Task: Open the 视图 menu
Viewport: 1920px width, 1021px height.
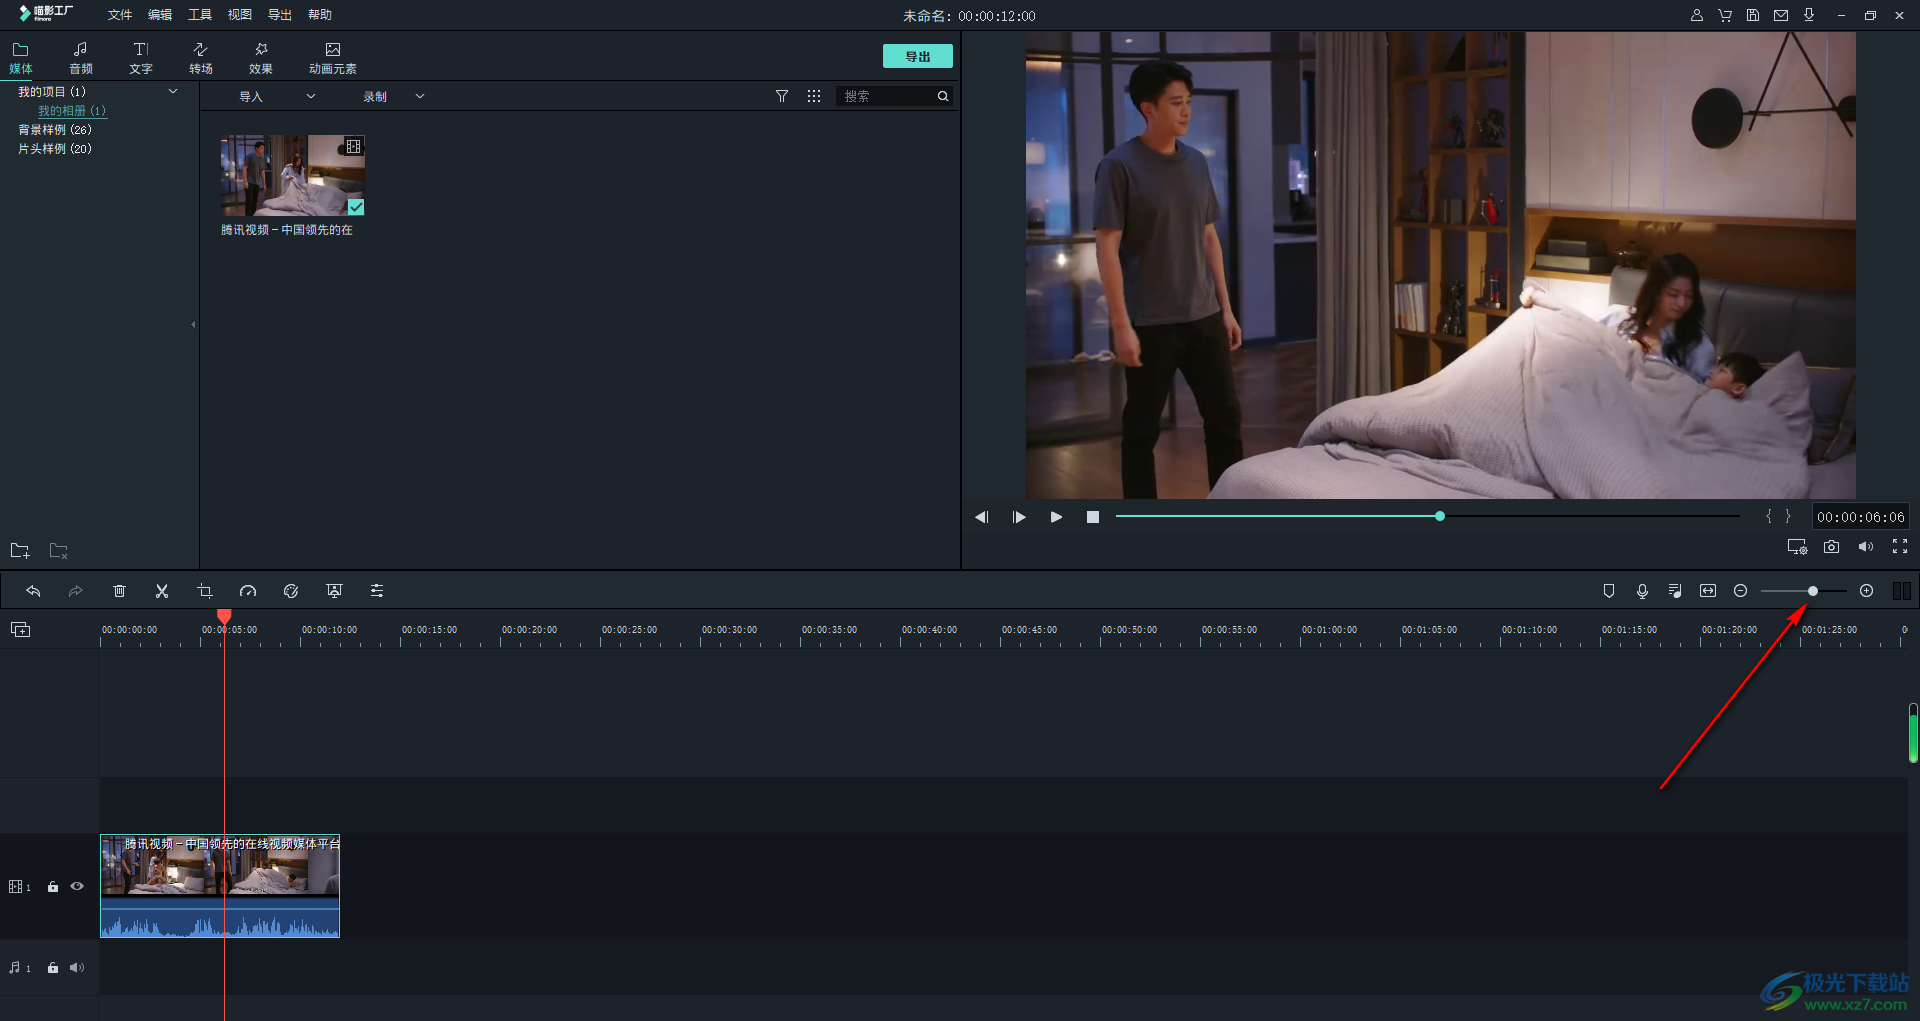Action: [x=240, y=15]
